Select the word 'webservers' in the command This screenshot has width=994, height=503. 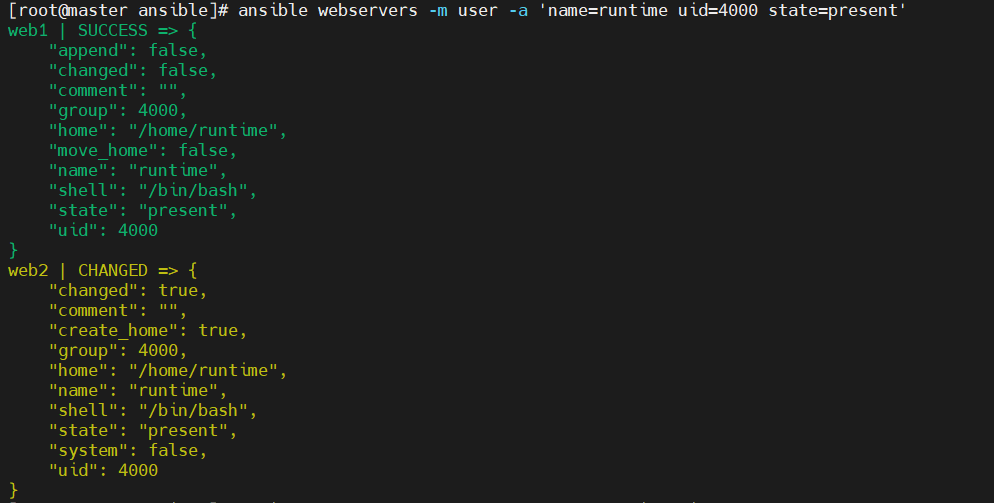(368, 11)
